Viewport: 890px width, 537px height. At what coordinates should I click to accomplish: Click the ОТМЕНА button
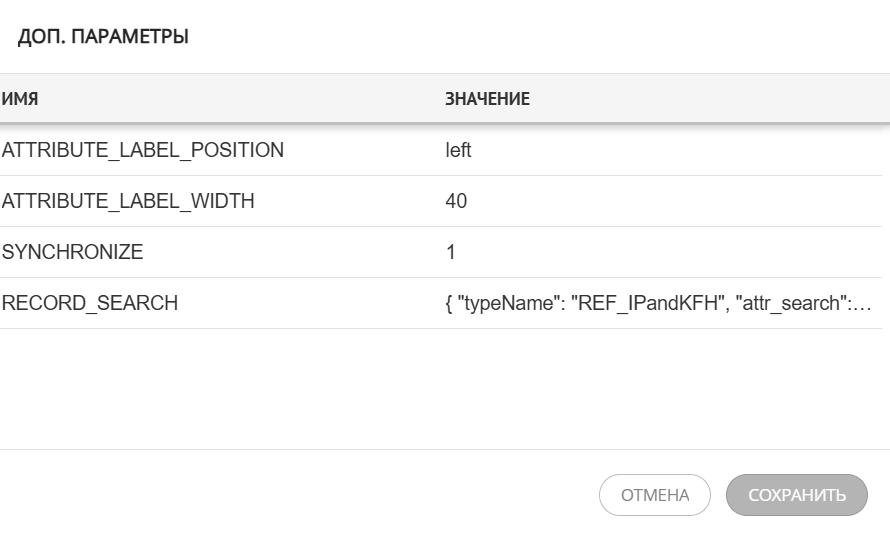click(654, 495)
